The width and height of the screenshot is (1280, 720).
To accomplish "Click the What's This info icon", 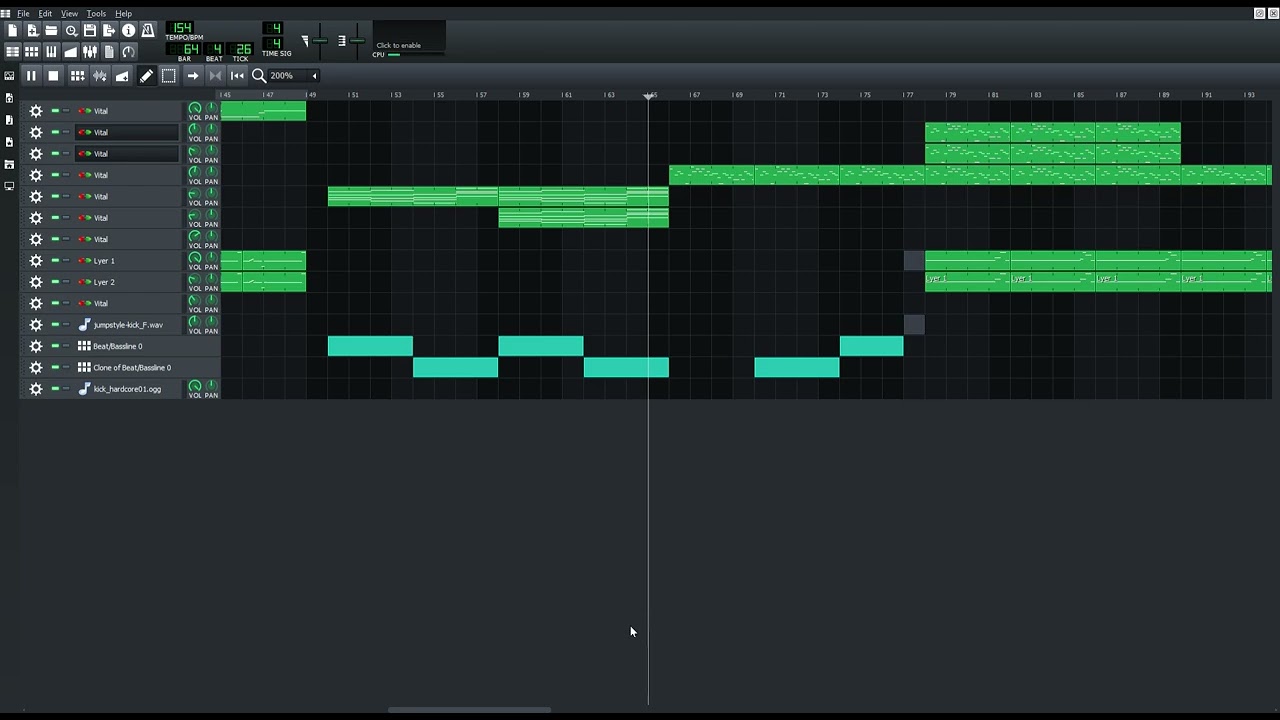I will pos(129,31).
